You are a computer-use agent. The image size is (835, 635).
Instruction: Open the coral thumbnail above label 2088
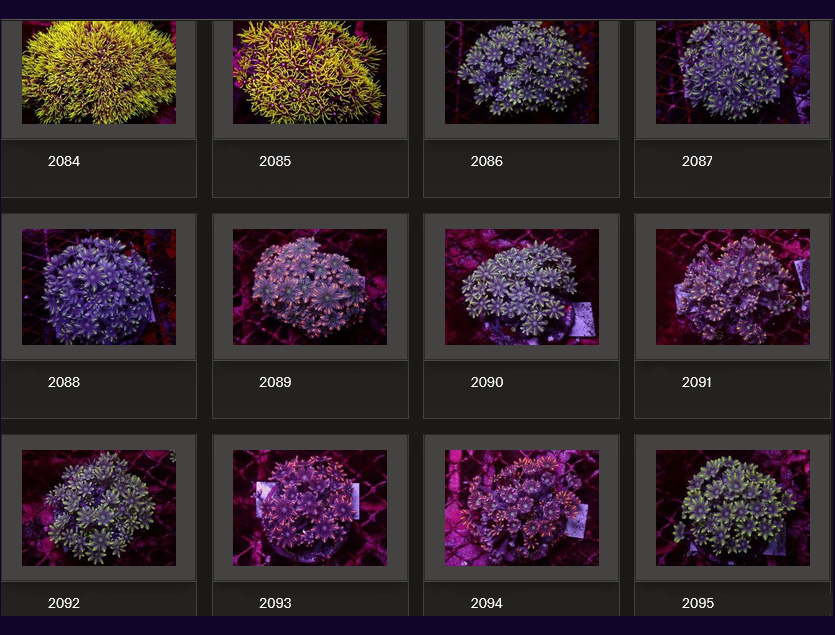(99, 287)
